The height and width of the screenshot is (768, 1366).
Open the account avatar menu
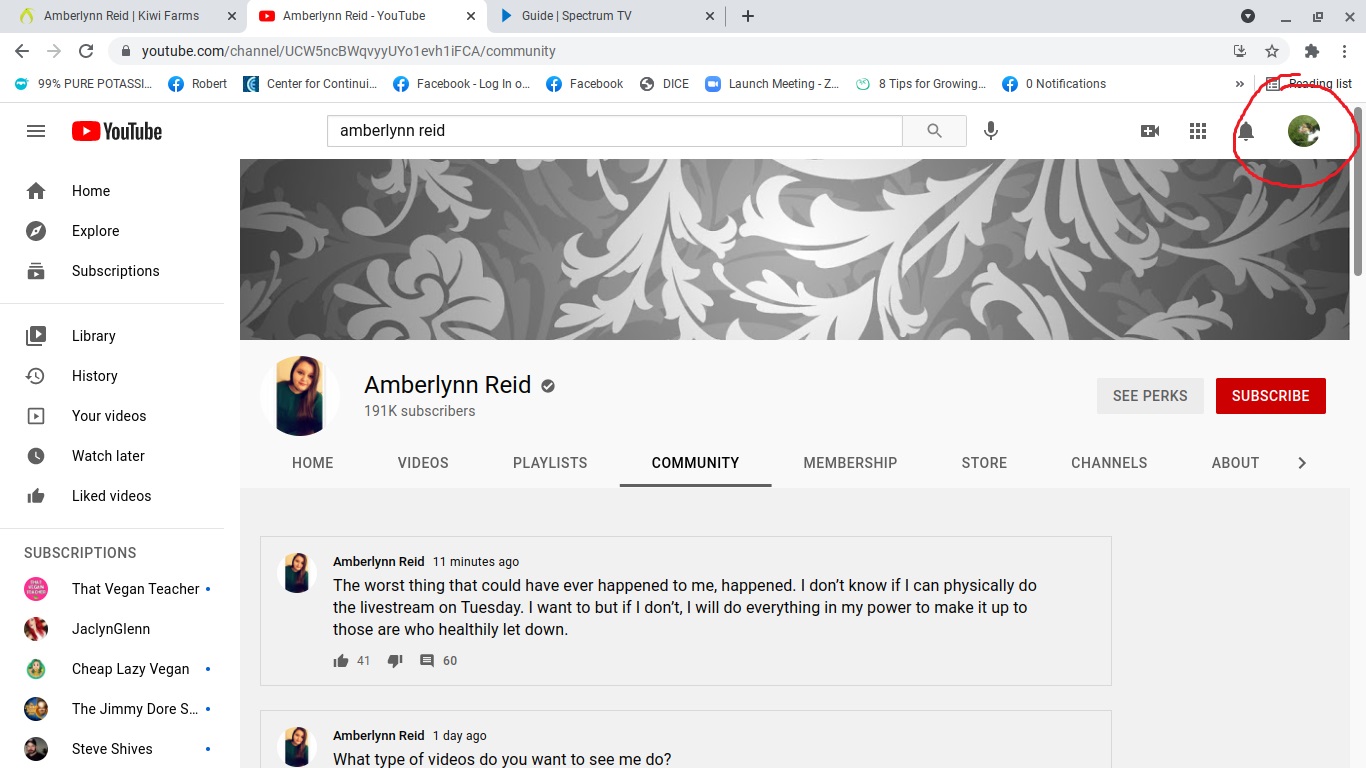coord(1304,131)
